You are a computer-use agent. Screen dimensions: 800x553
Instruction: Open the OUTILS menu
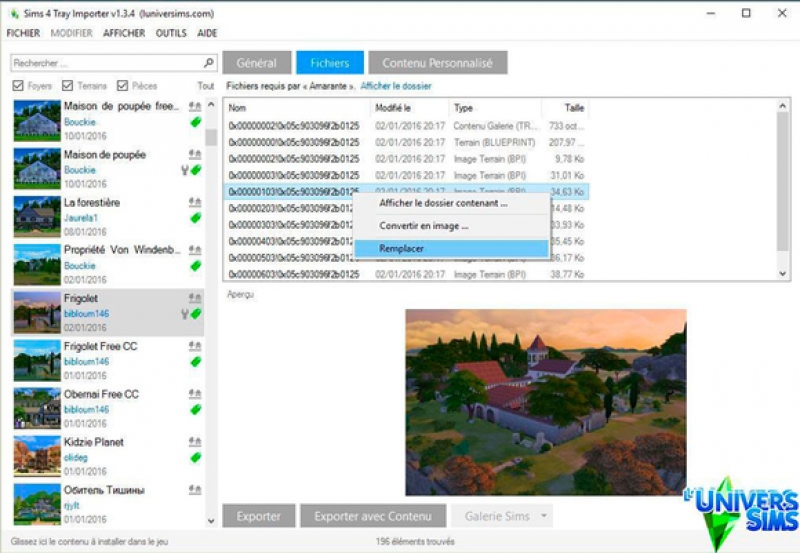[x=171, y=33]
